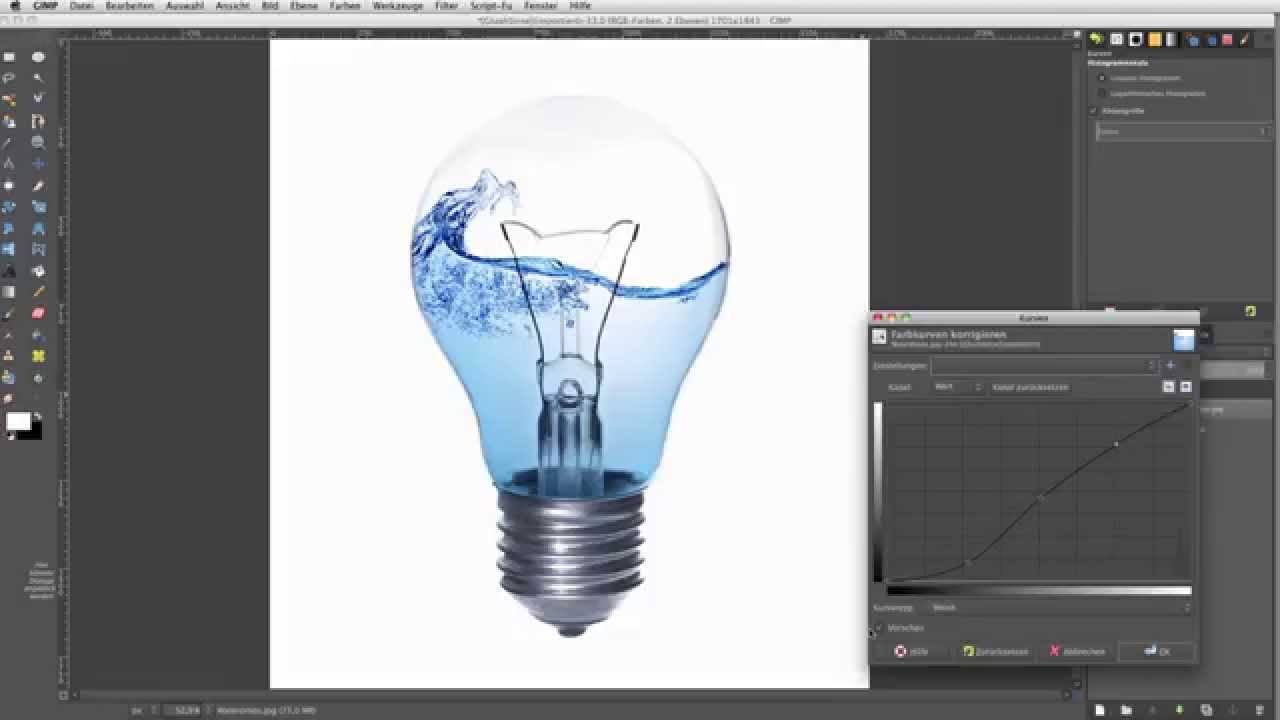Open the Ebene menu
1280x720 pixels.
[304, 6]
